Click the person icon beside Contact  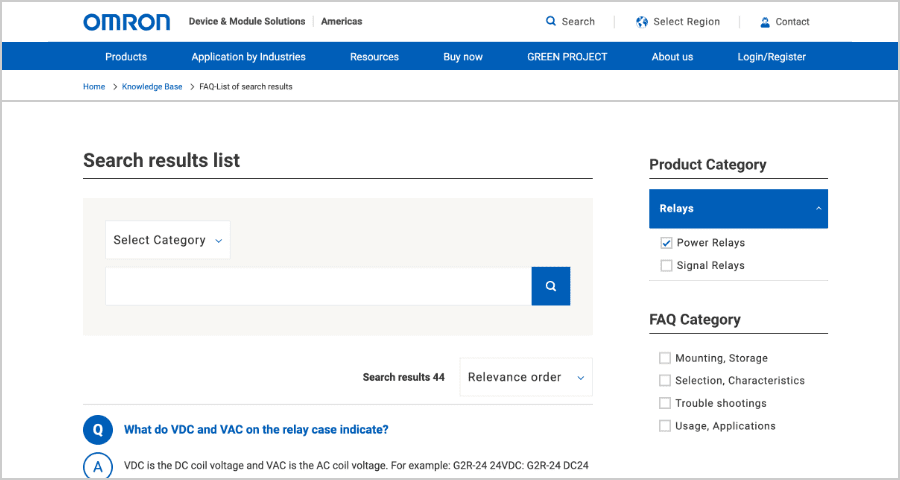point(765,22)
